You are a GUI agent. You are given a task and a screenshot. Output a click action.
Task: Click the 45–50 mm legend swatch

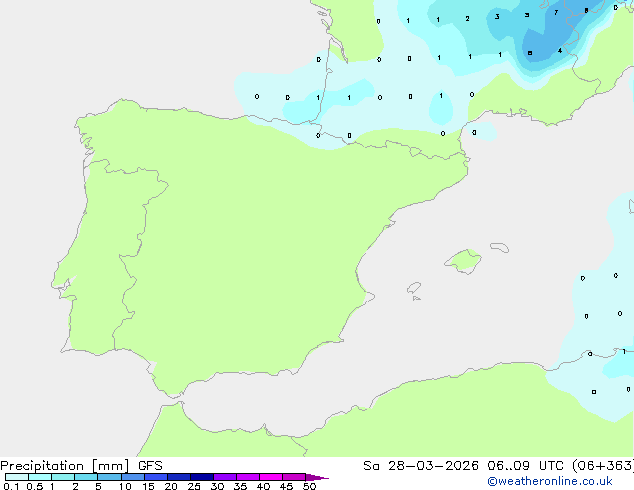[294, 477]
